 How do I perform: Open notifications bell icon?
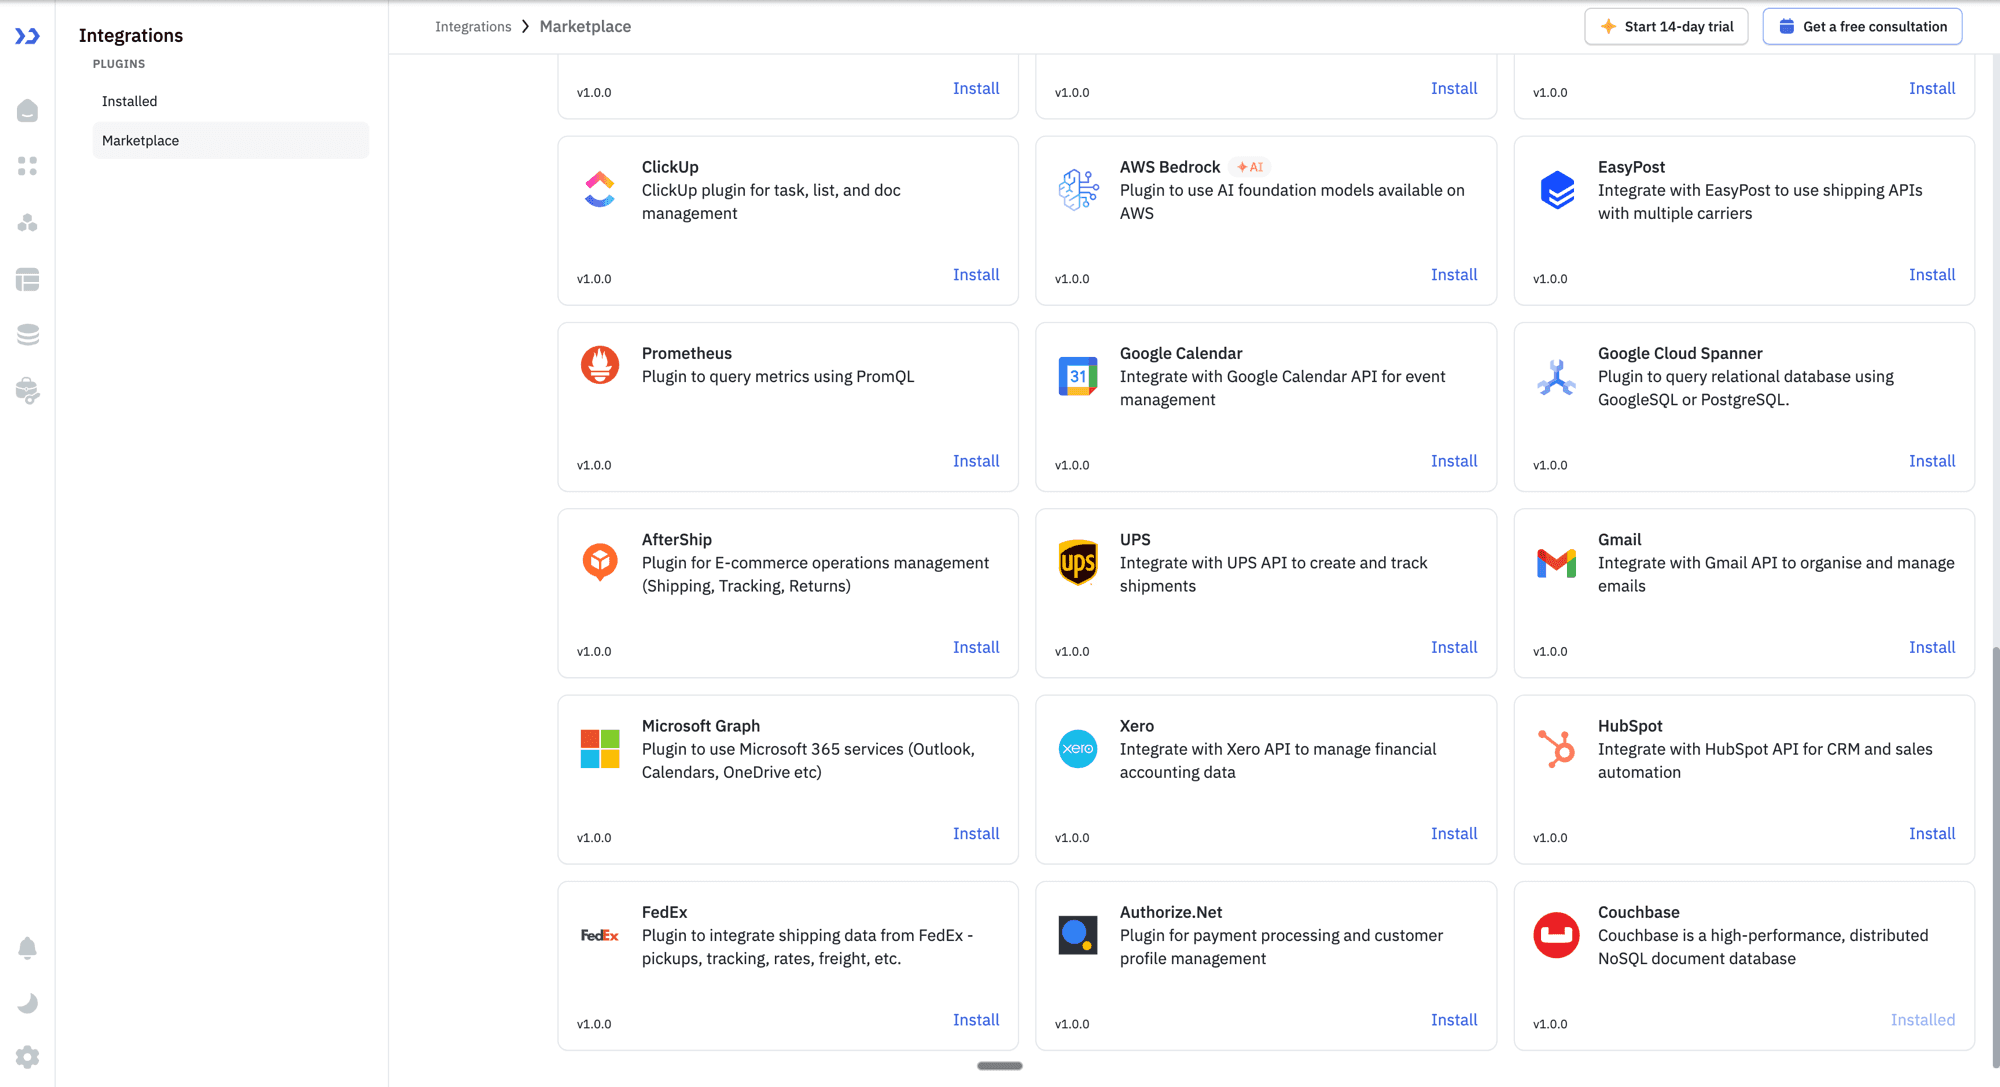coord(28,948)
